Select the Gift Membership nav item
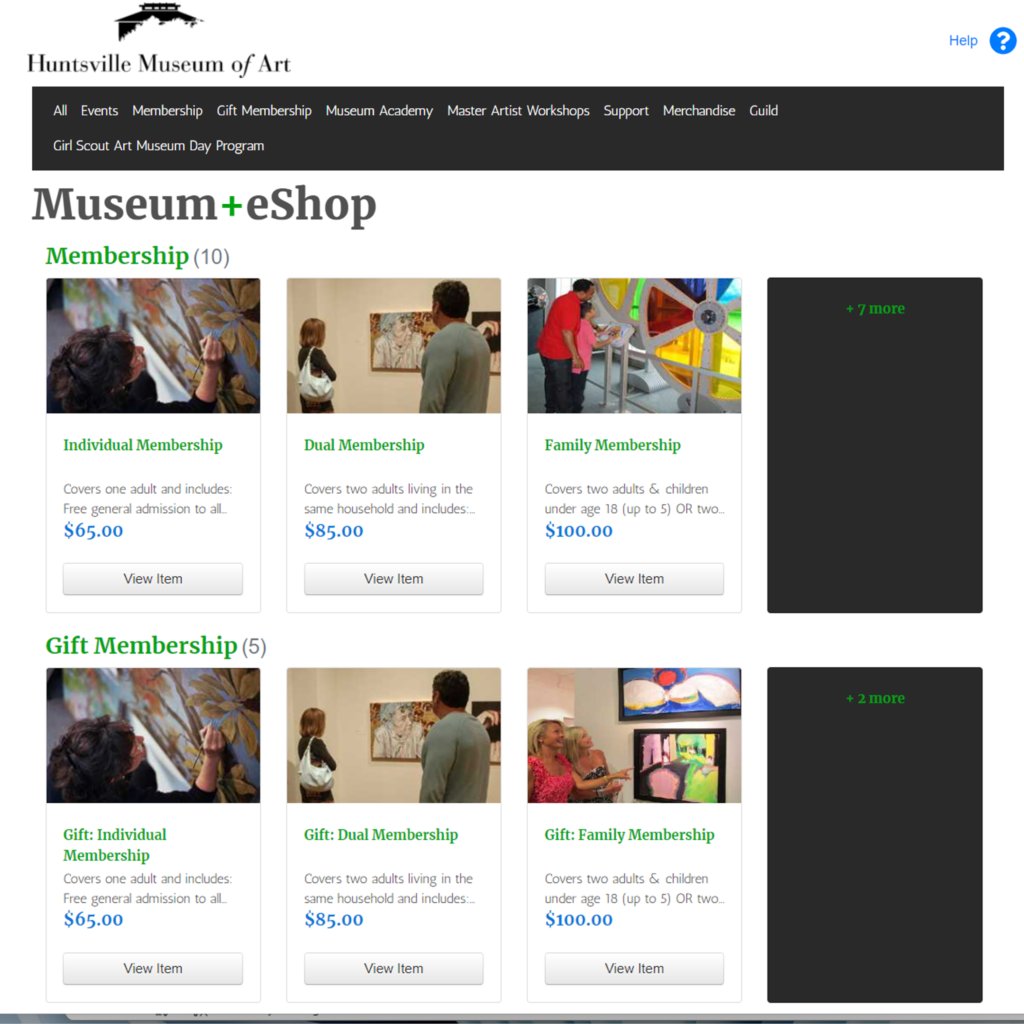The image size is (1024, 1024). 263,111
